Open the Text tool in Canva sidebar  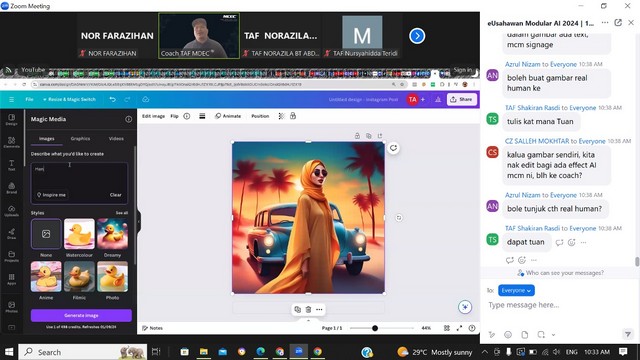click(11, 165)
